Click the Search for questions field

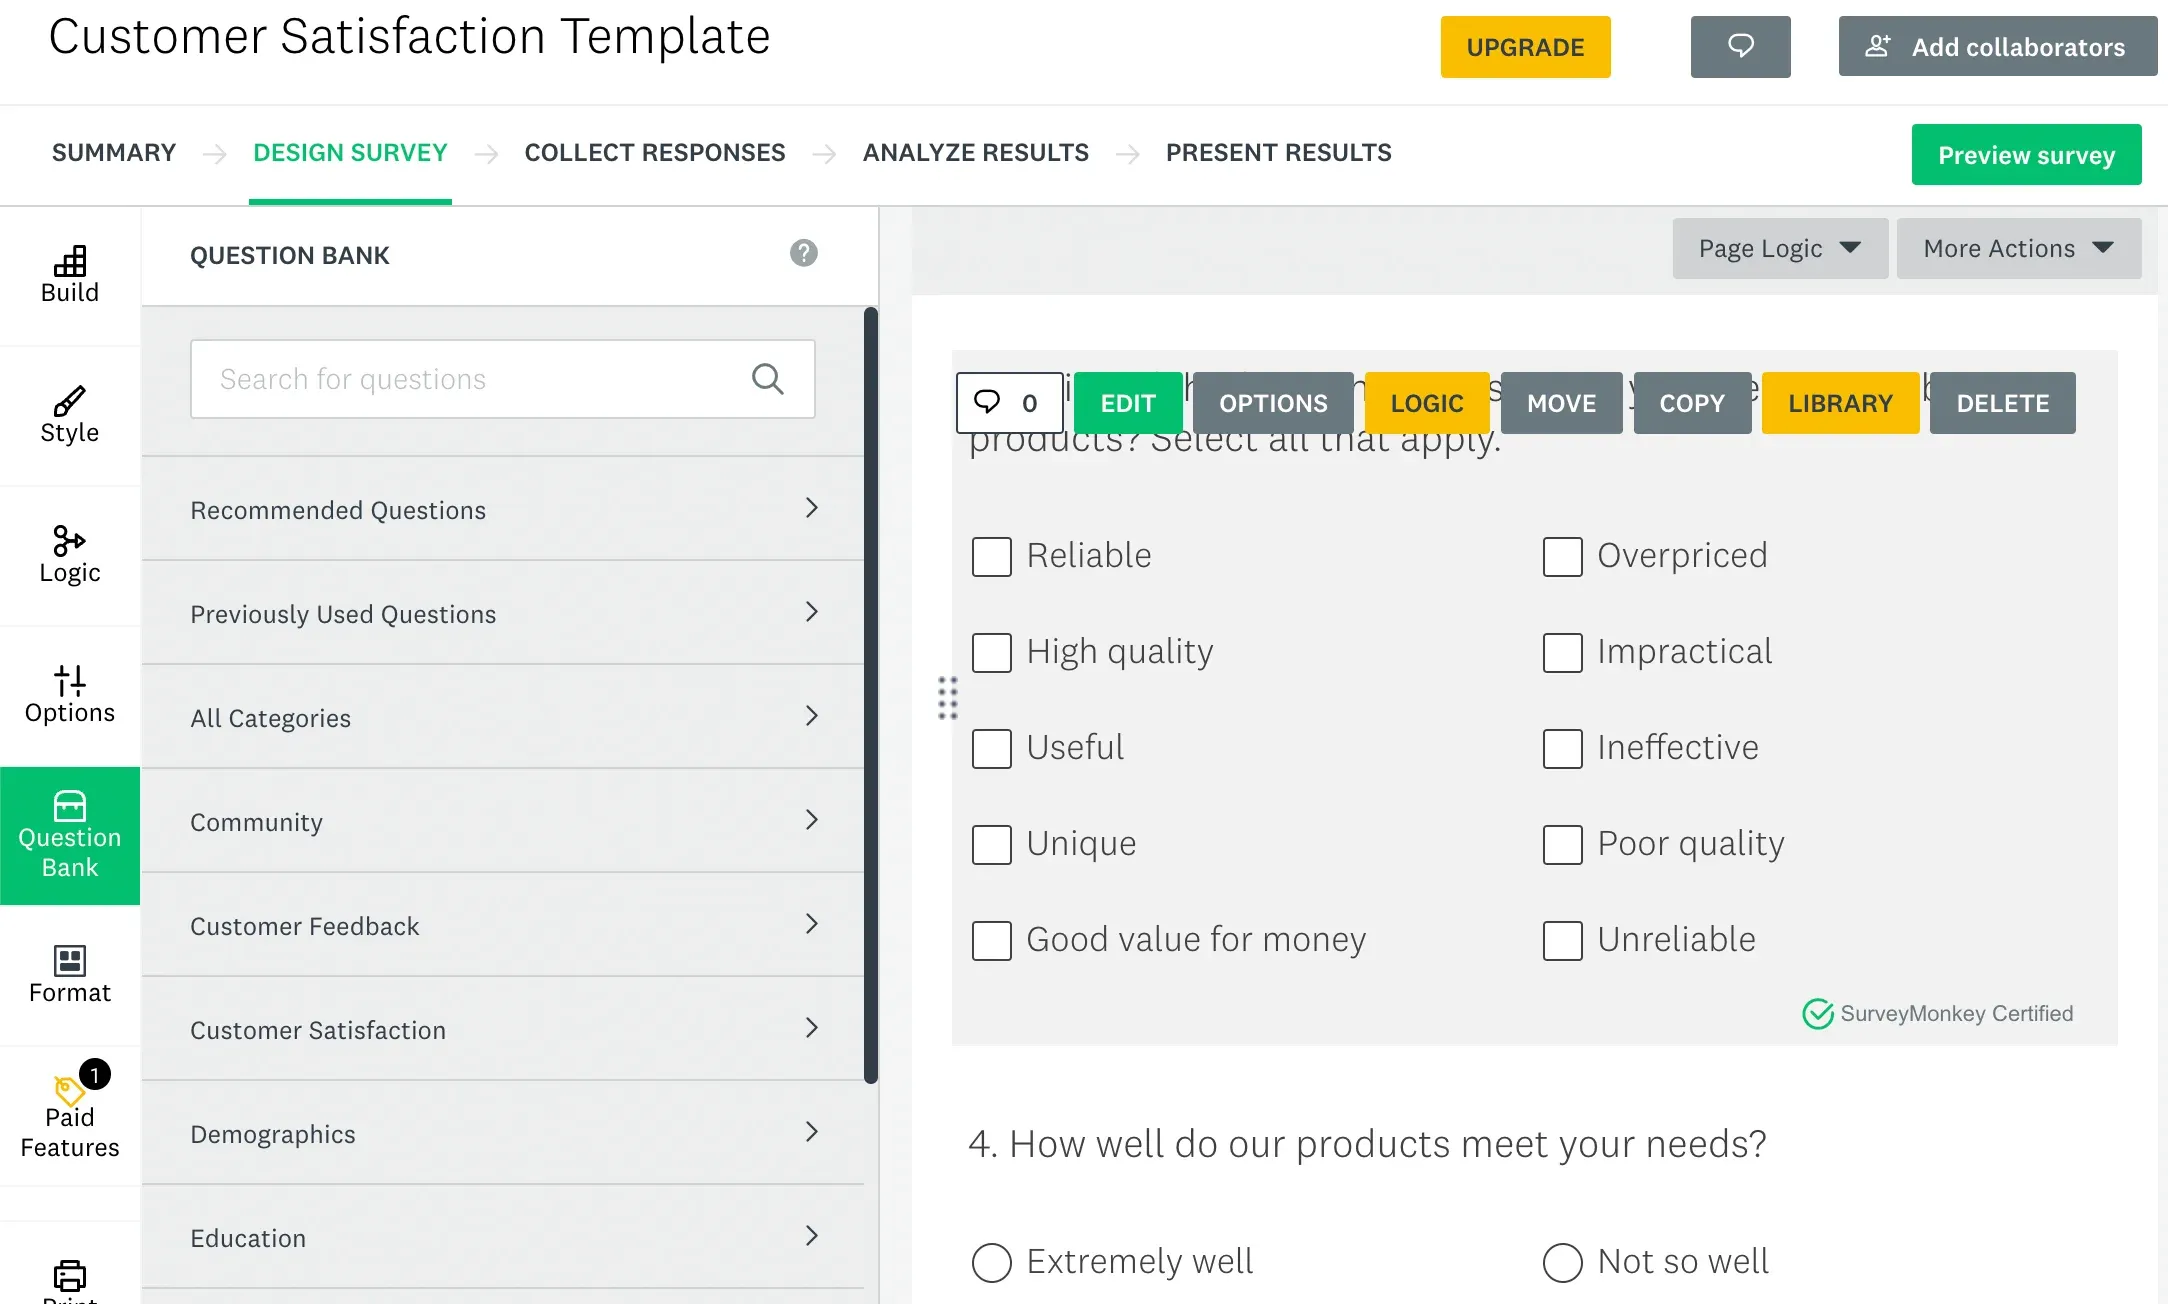point(480,379)
